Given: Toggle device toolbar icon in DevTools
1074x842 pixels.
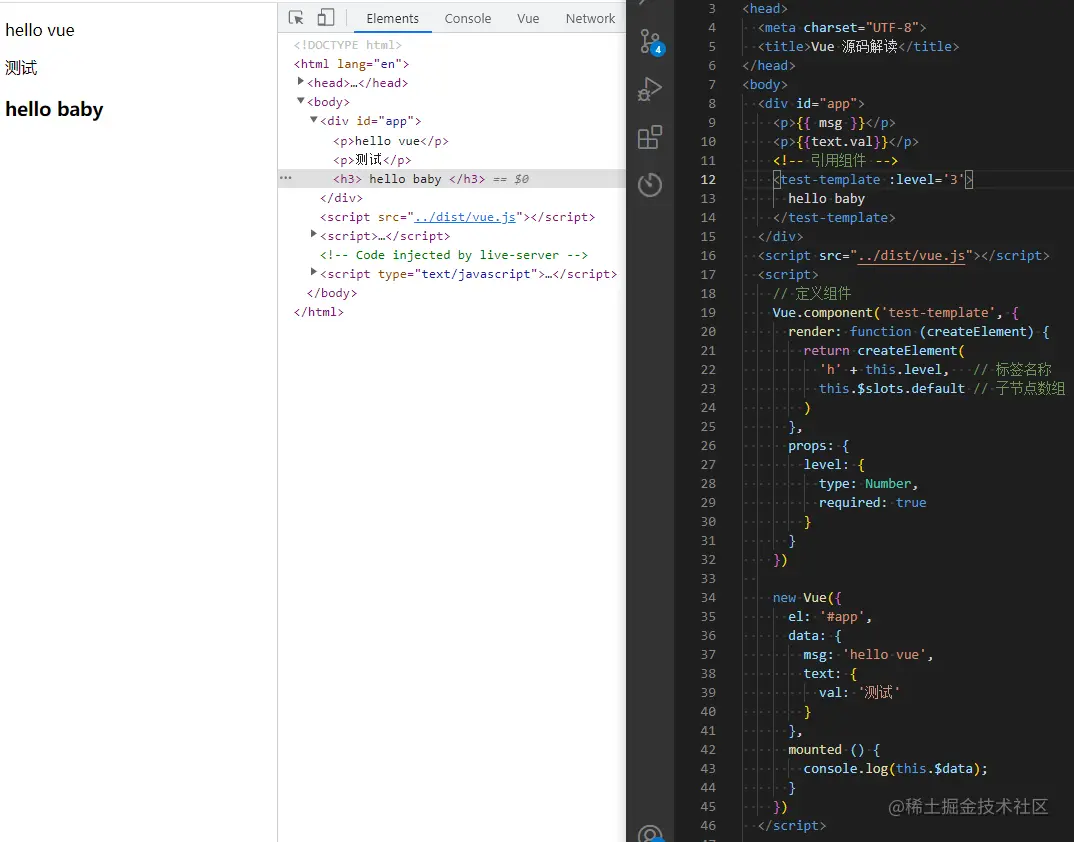Looking at the screenshot, I should pyautogui.click(x=326, y=18).
